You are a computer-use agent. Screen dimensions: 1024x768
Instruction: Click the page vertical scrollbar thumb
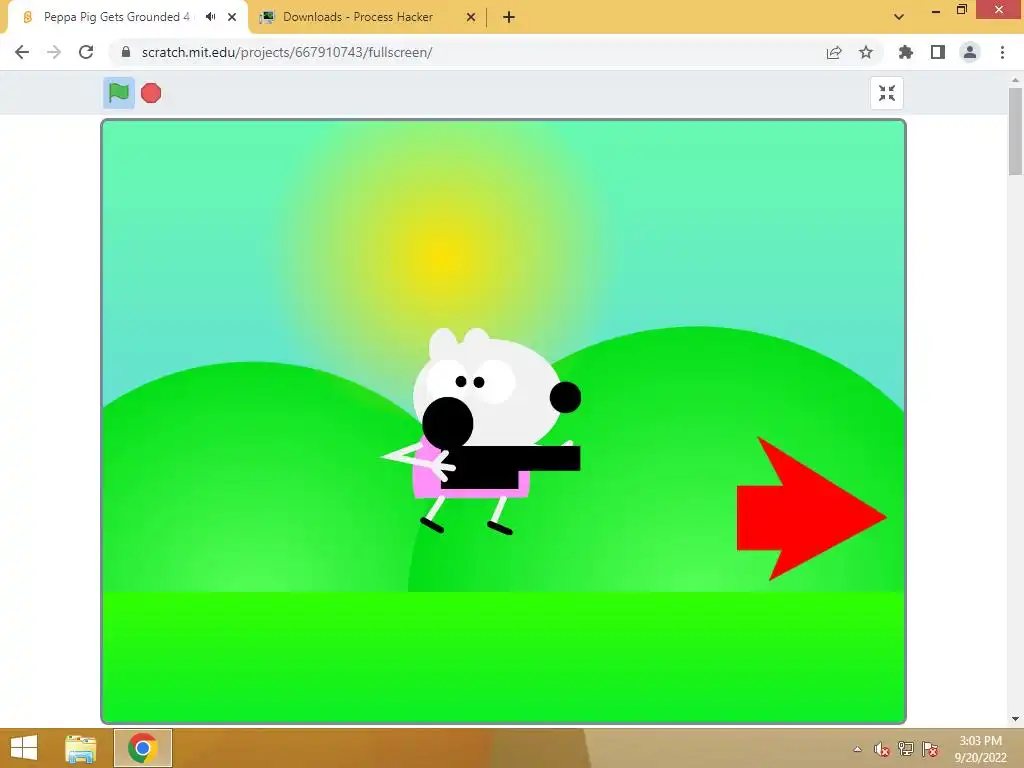1015,131
